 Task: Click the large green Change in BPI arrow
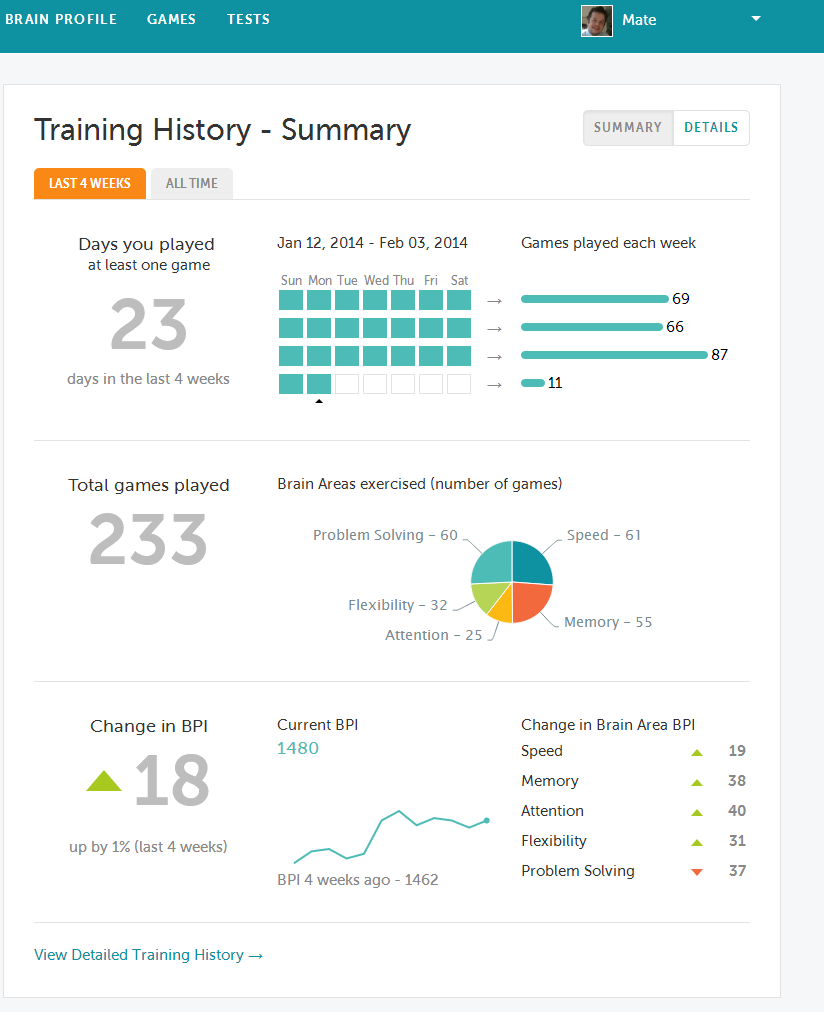(x=104, y=781)
